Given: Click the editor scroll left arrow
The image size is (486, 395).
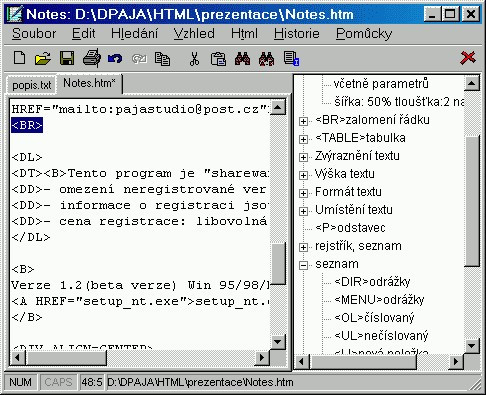Looking at the screenshot, I should click(x=18, y=358).
